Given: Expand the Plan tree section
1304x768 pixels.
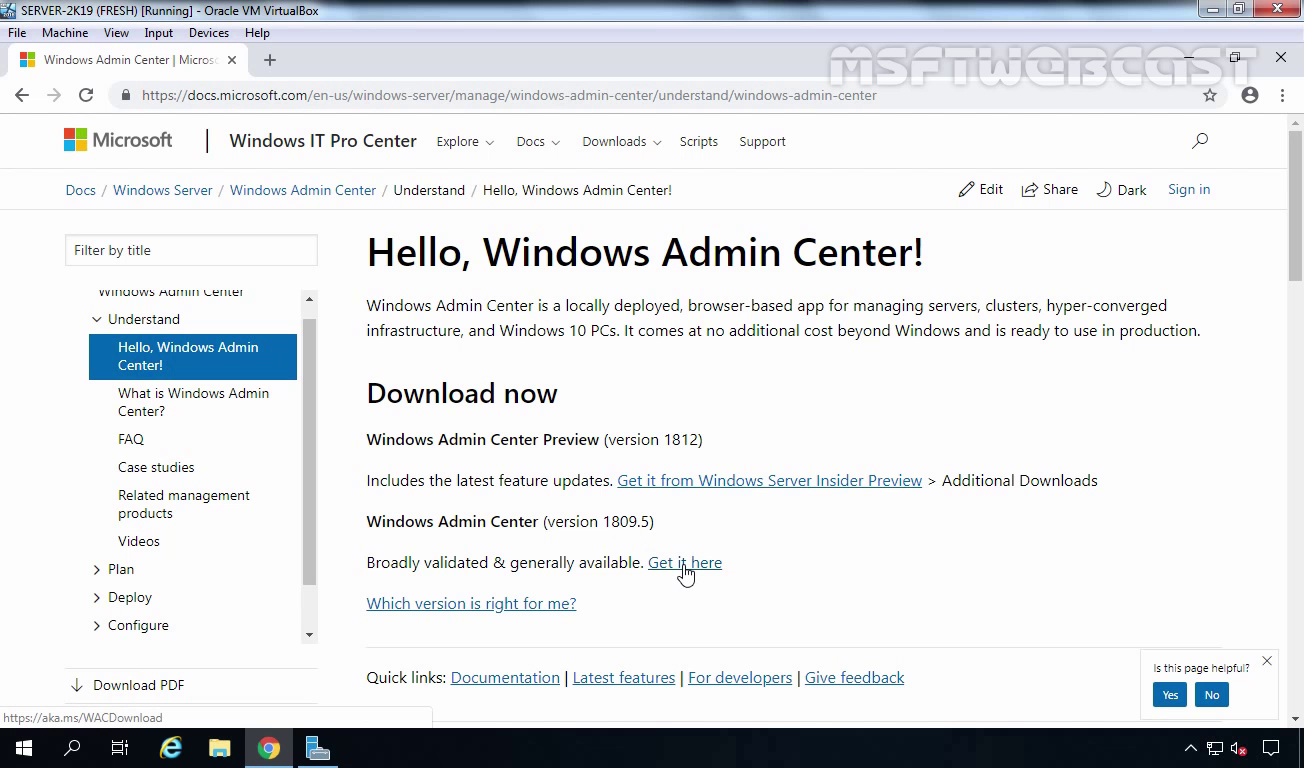Looking at the screenshot, I should [x=97, y=569].
